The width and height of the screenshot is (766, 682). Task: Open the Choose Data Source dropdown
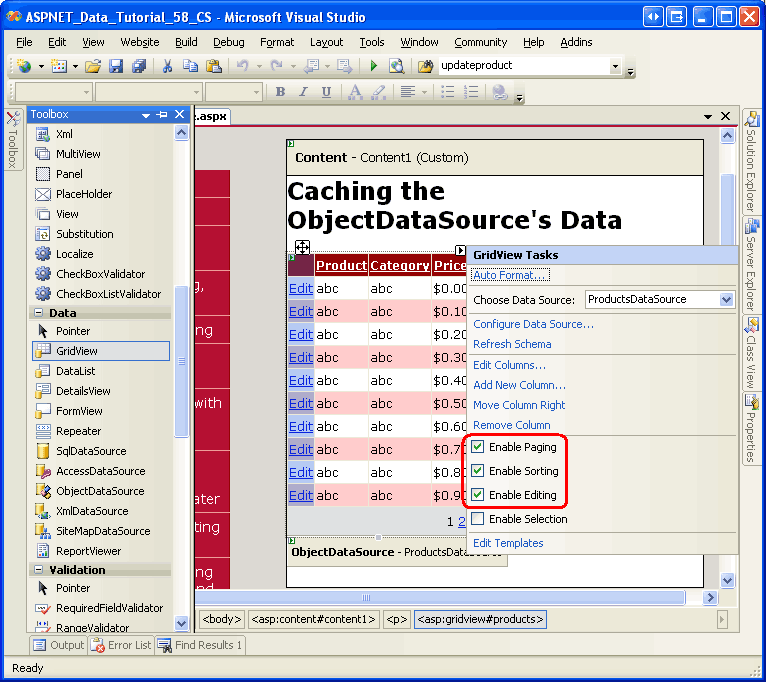[726, 299]
